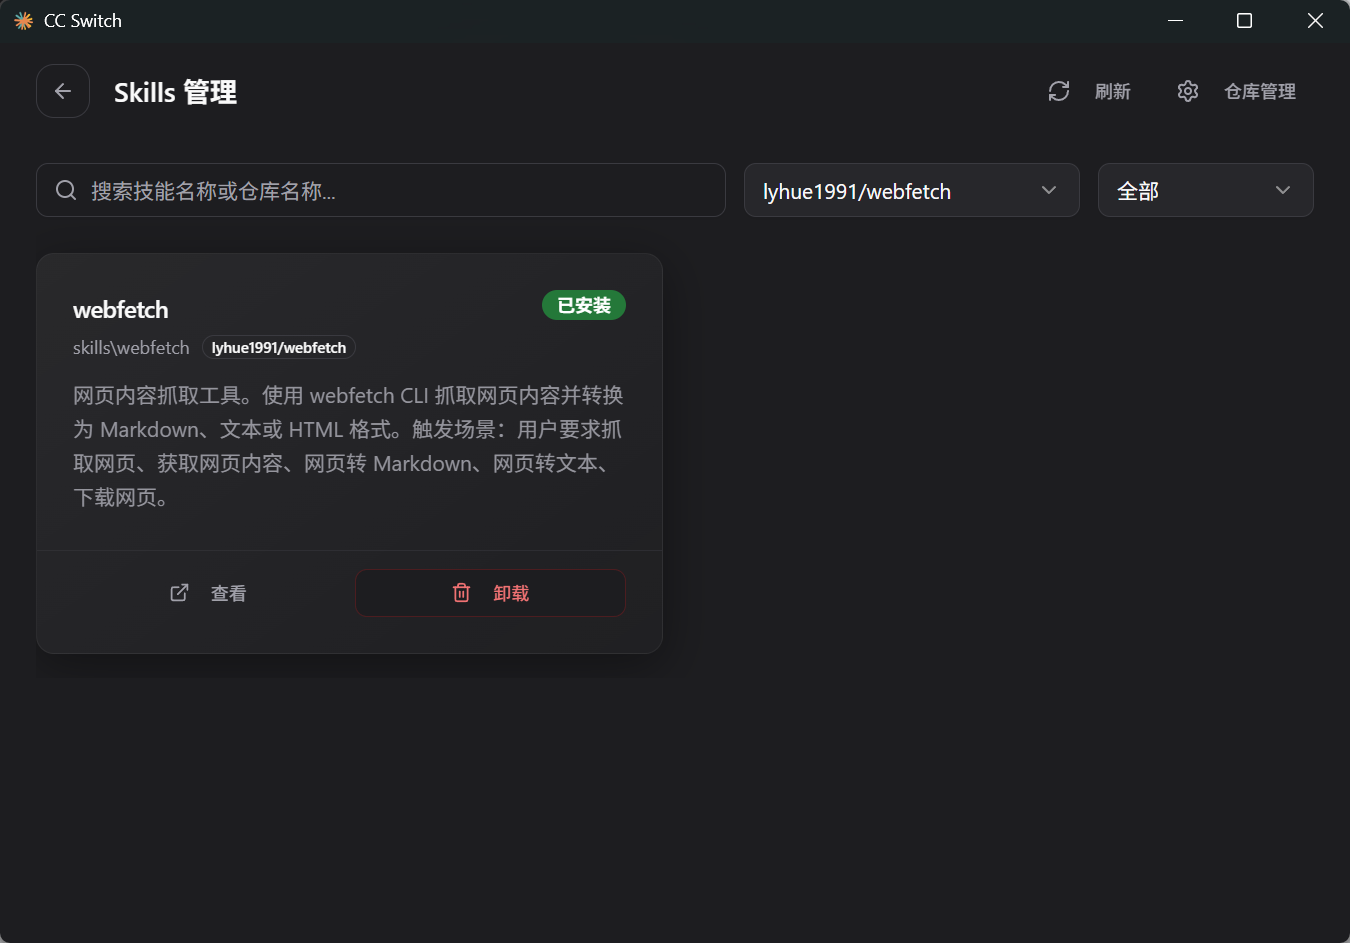This screenshot has height=943, width=1350.
Task: Open the lyhue1991/webfetch repository dropdown
Action: pyautogui.click(x=890, y=190)
